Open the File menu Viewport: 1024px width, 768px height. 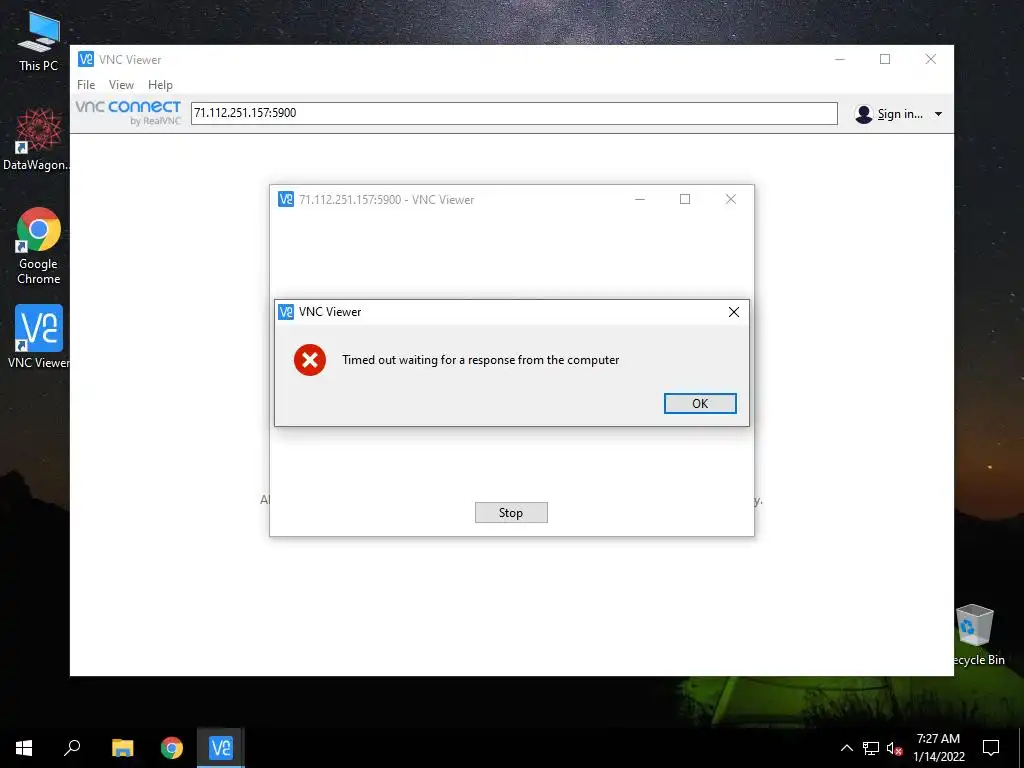click(x=86, y=85)
